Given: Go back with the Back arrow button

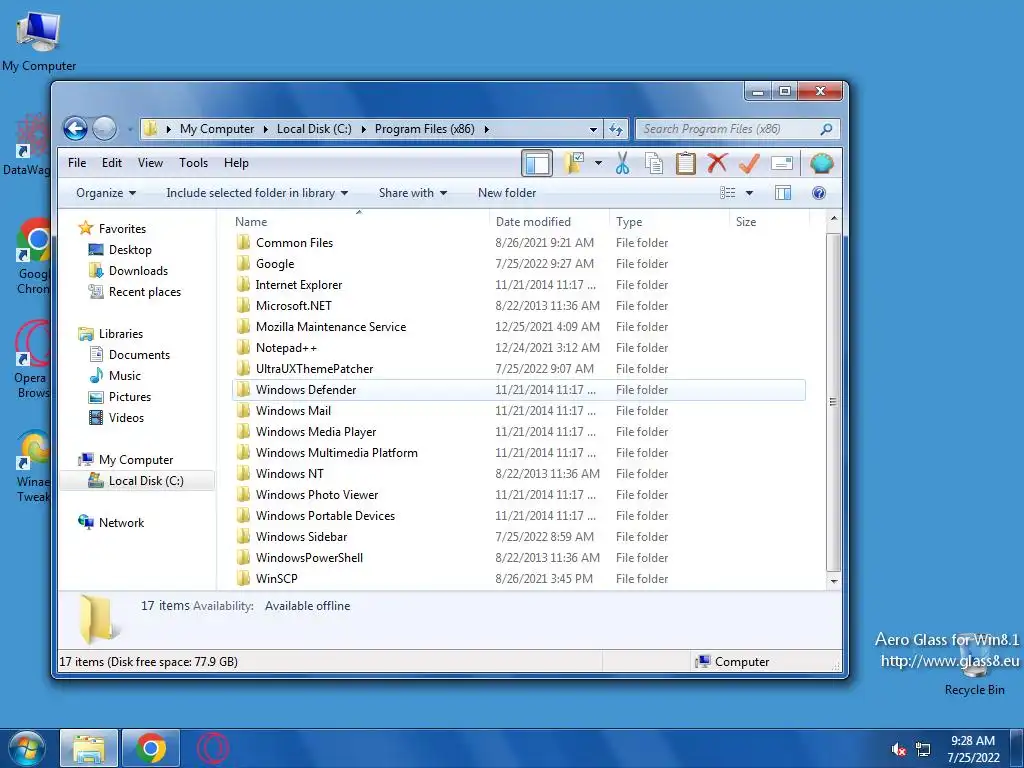Looking at the screenshot, I should (x=76, y=129).
